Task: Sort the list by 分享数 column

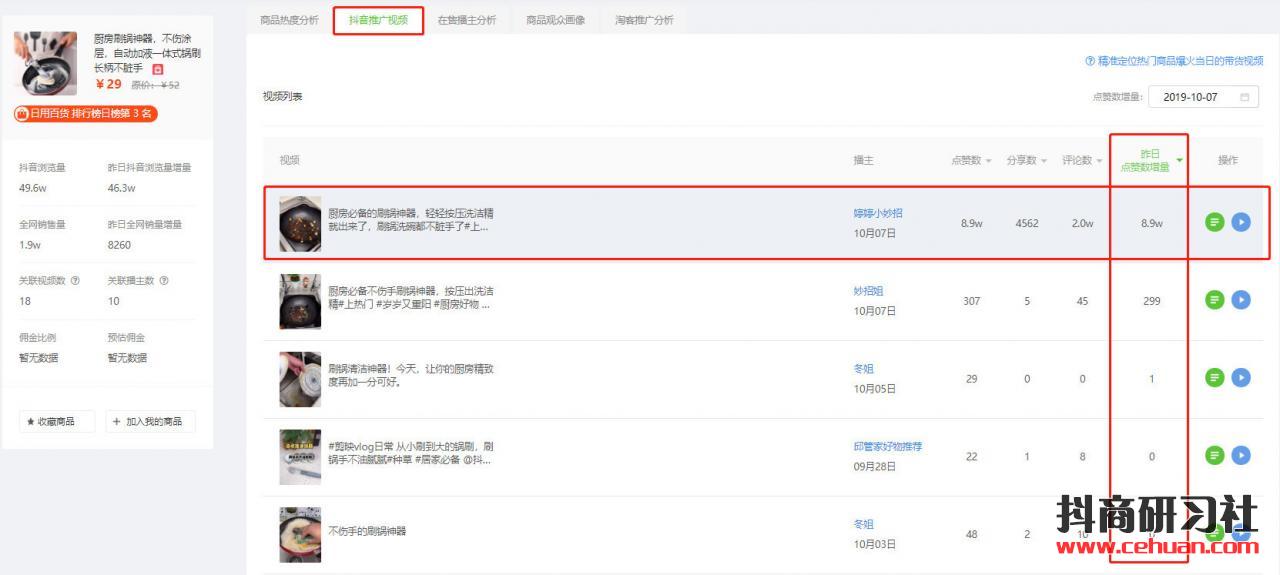Action: point(1026,160)
